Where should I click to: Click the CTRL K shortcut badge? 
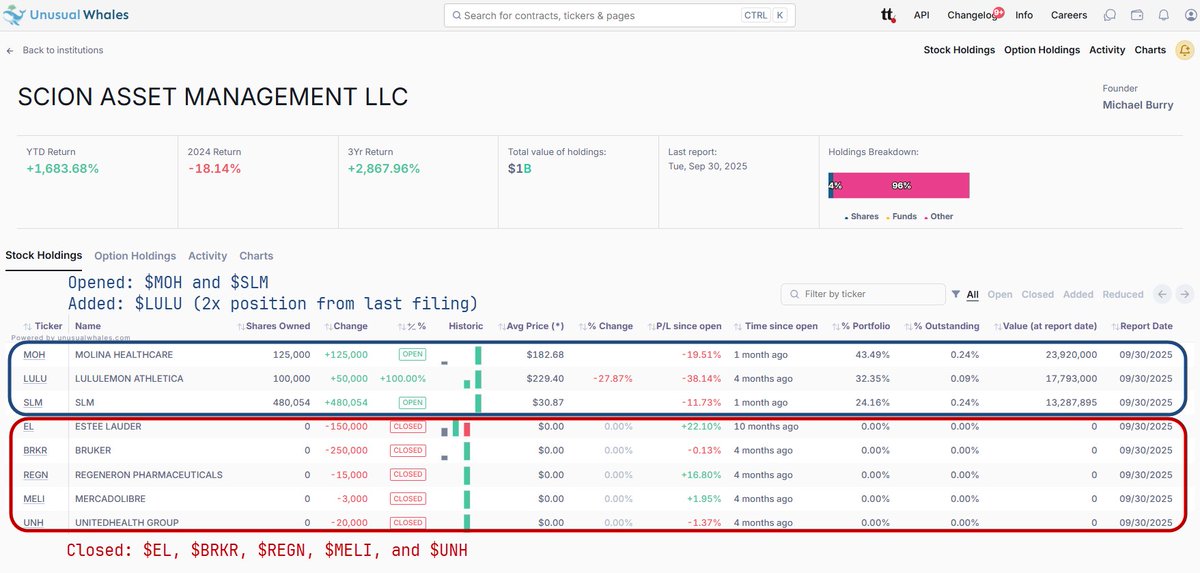pos(764,15)
